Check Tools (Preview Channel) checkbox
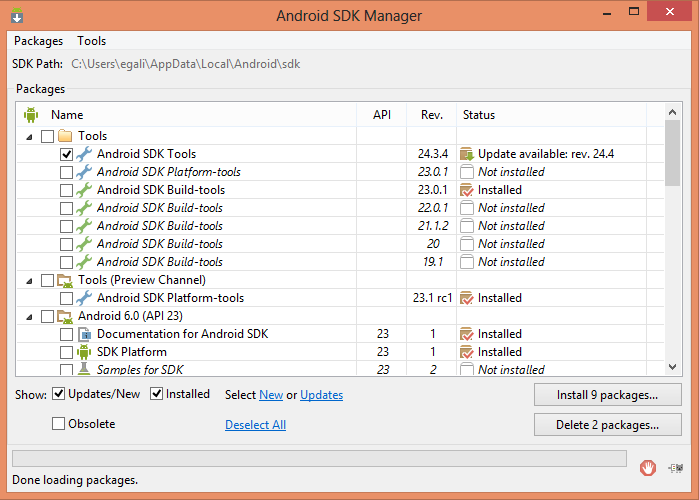This screenshot has width=699, height=500. [x=47, y=280]
